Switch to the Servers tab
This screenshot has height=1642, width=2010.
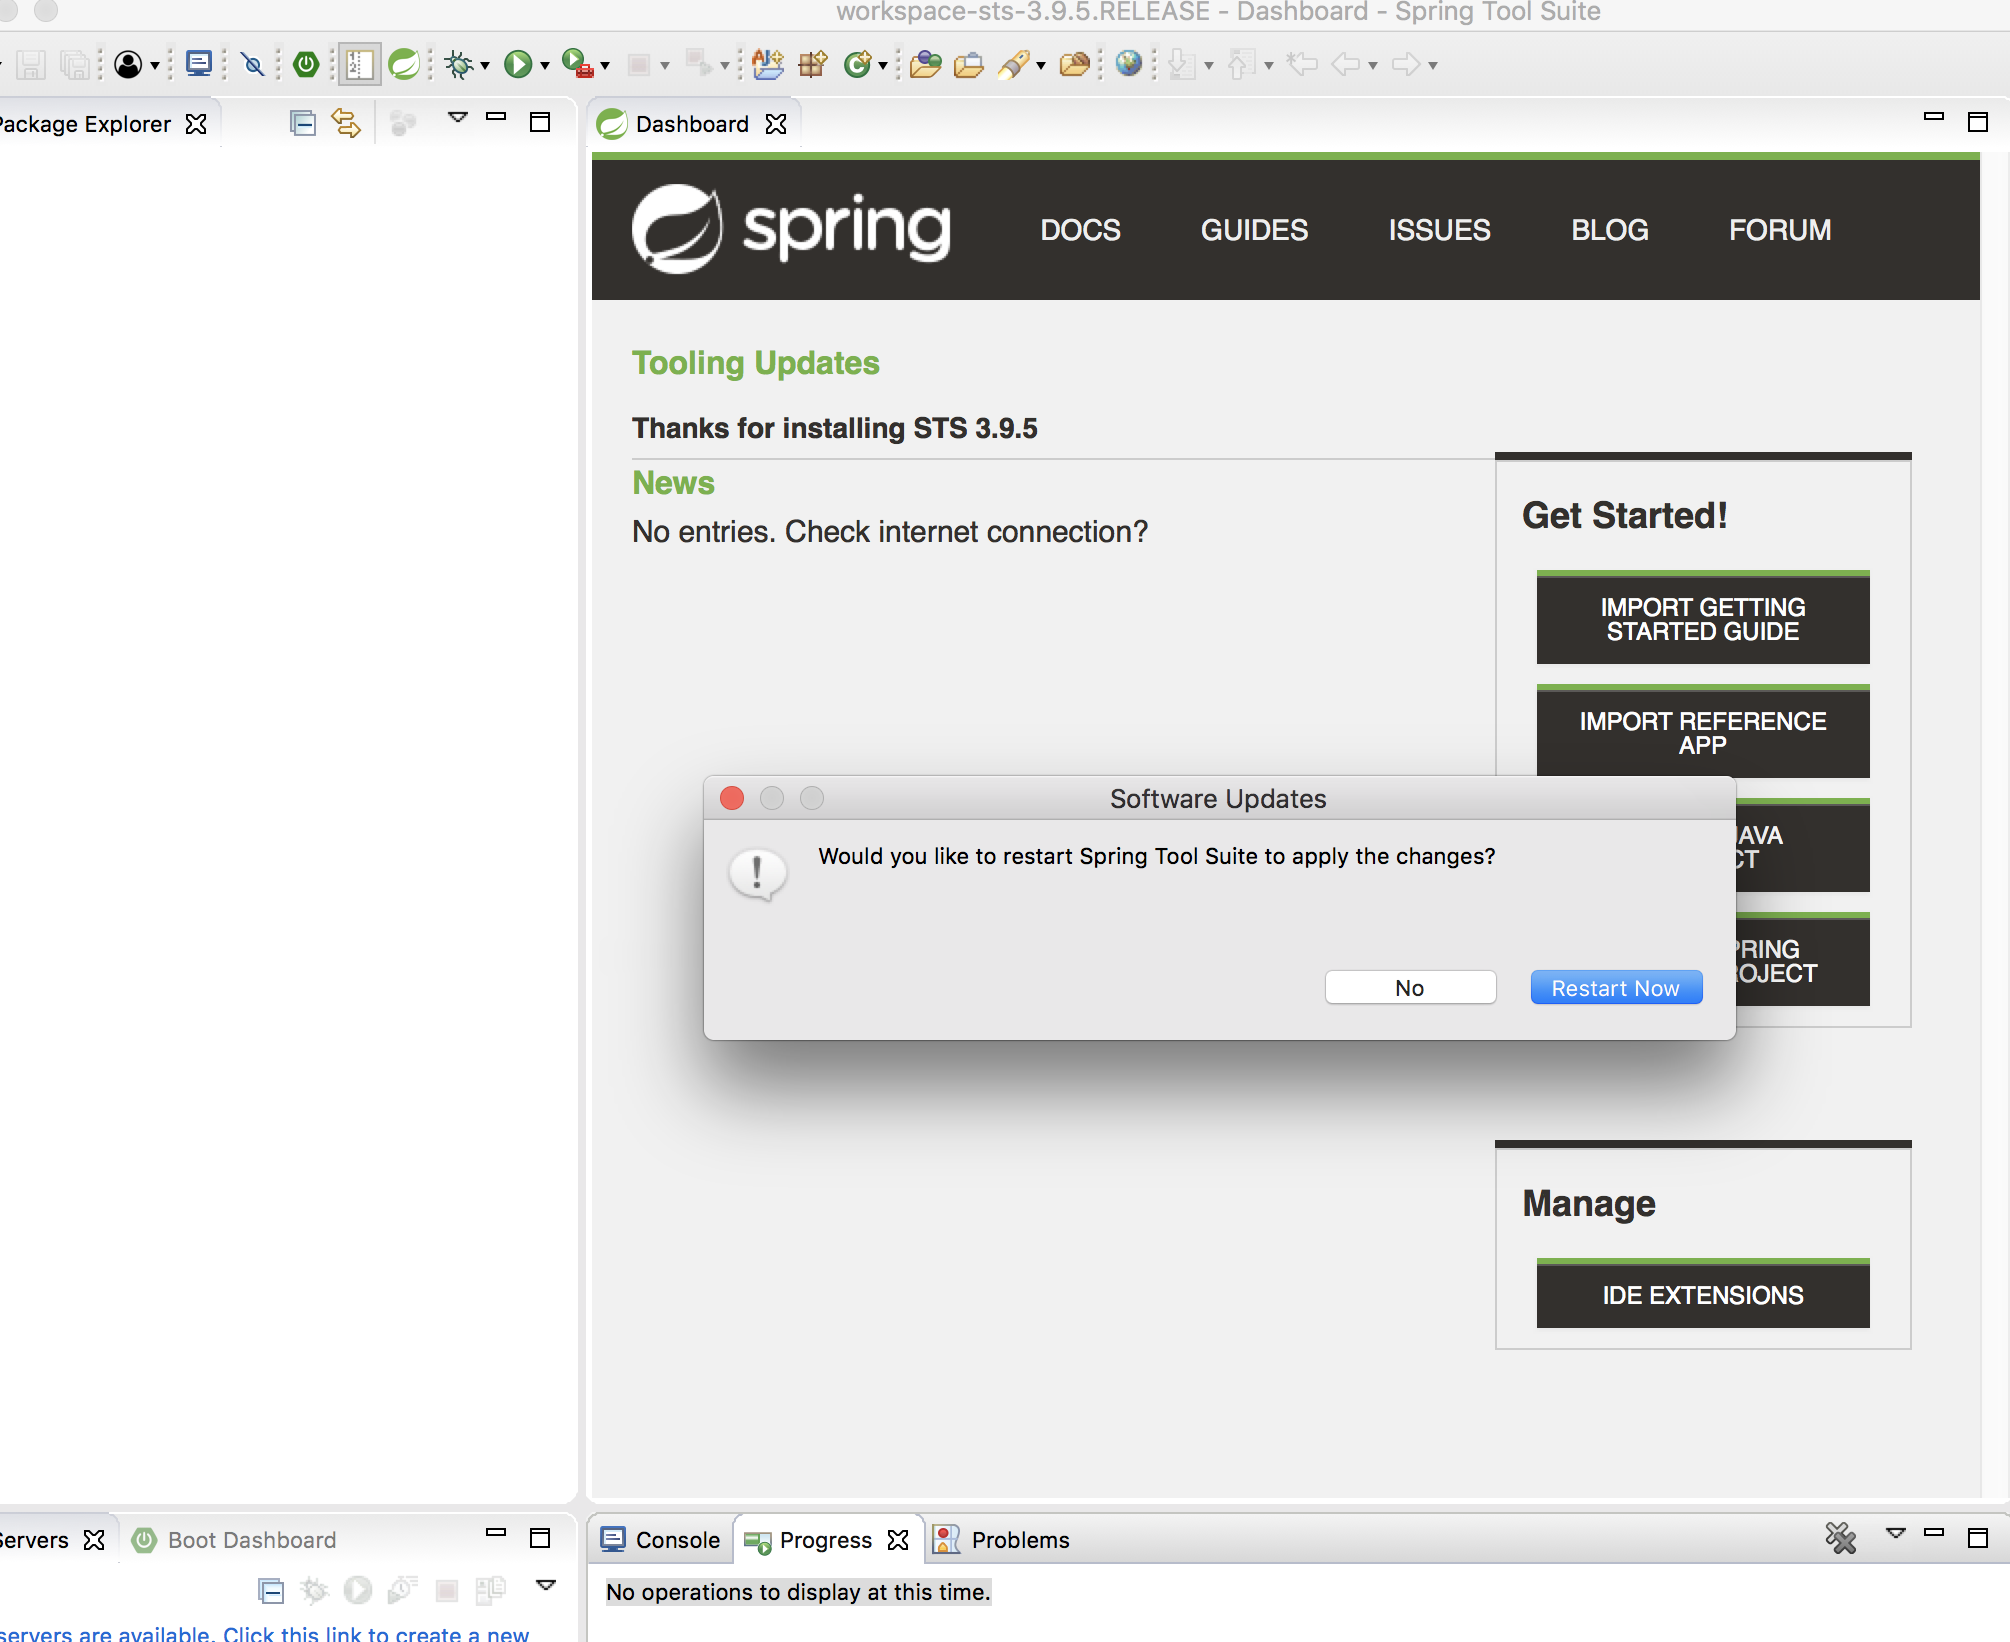click(x=34, y=1540)
